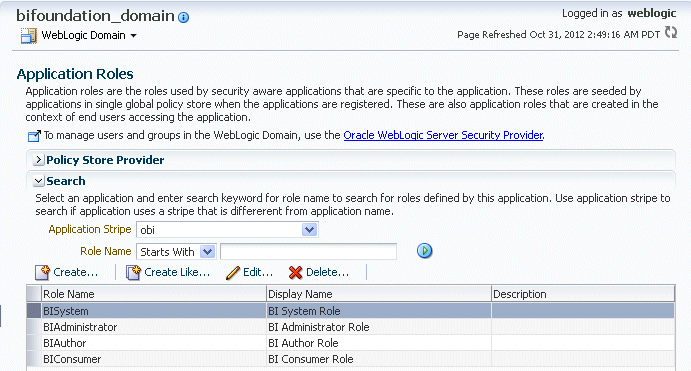
Task: Select the BIConsumer role row
Action: (x=351, y=359)
